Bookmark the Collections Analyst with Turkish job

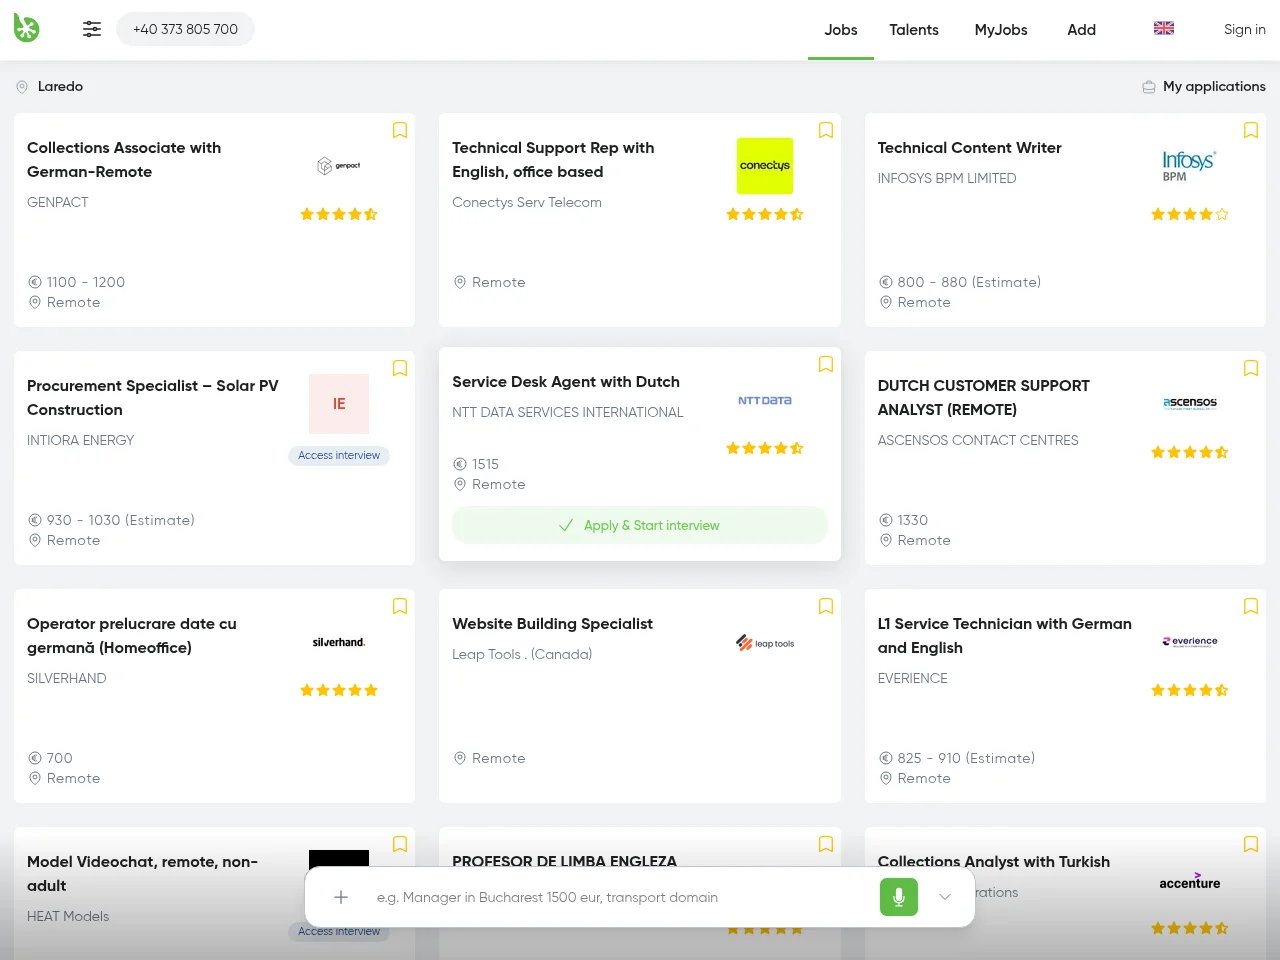point(1251,844)
